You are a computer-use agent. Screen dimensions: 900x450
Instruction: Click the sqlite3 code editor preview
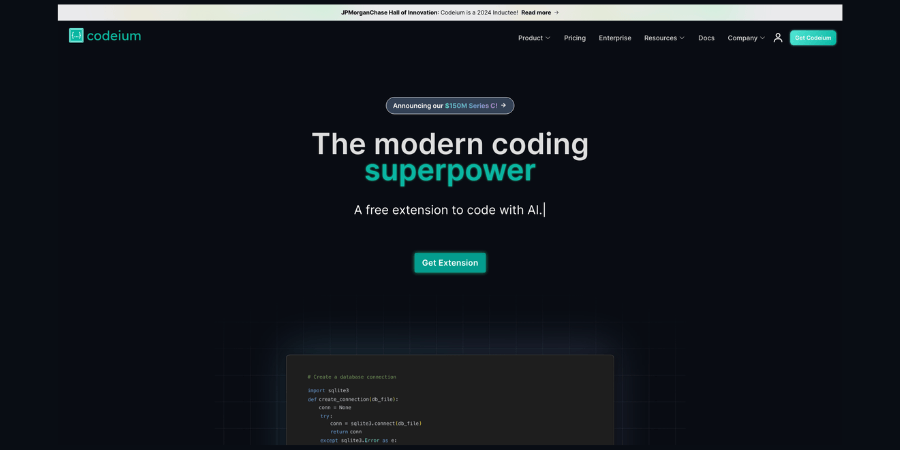click(450, 400)
